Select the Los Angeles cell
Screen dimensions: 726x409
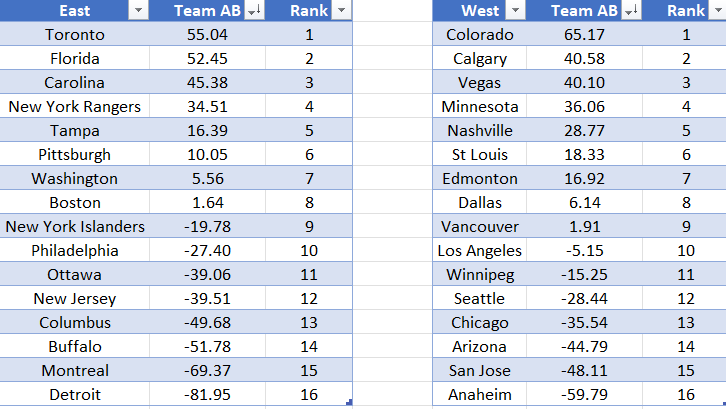(480, 251)
